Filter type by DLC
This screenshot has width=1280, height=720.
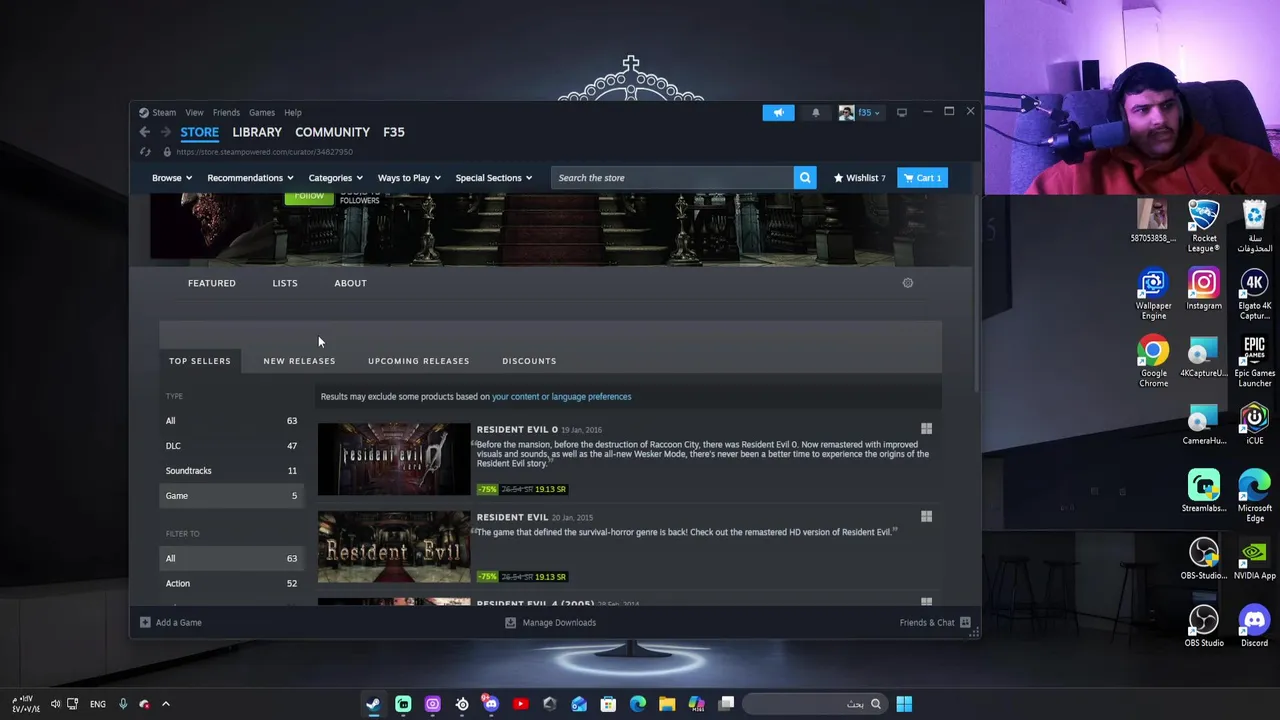click(x=231, y=446)
